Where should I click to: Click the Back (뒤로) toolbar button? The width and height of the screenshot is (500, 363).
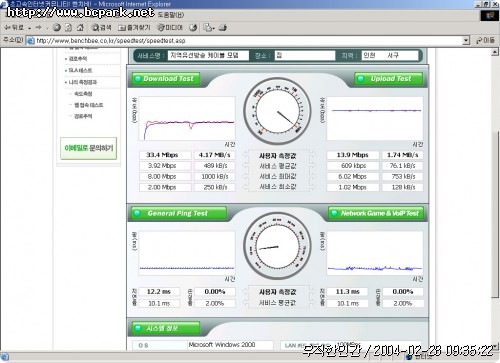(14, 28)
